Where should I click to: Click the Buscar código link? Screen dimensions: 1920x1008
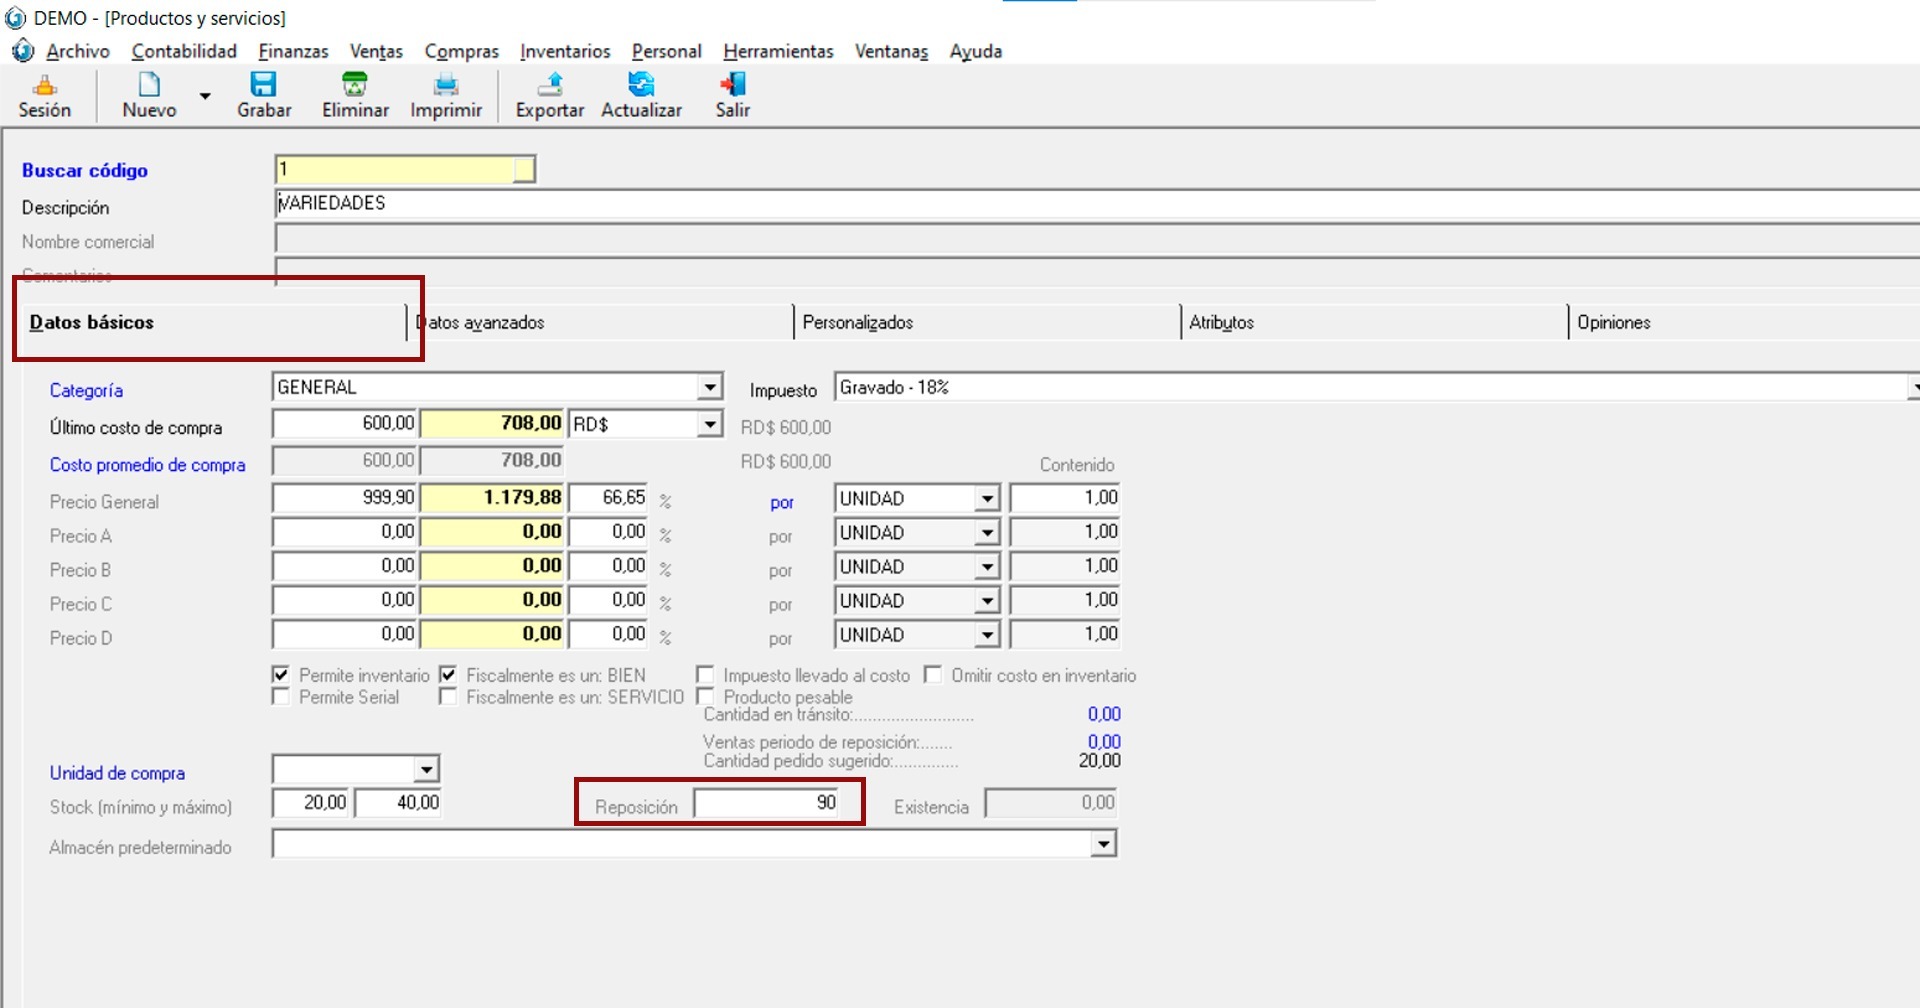(x=85, y=171)
